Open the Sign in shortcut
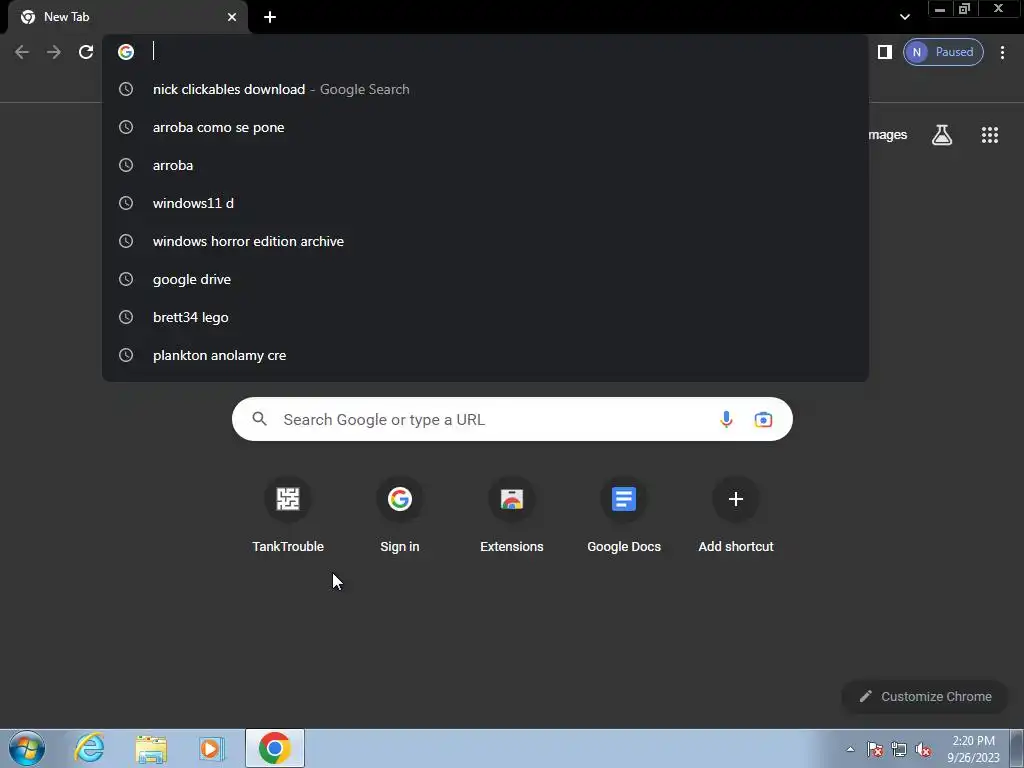1024x768 pixels. coord(400,515)
